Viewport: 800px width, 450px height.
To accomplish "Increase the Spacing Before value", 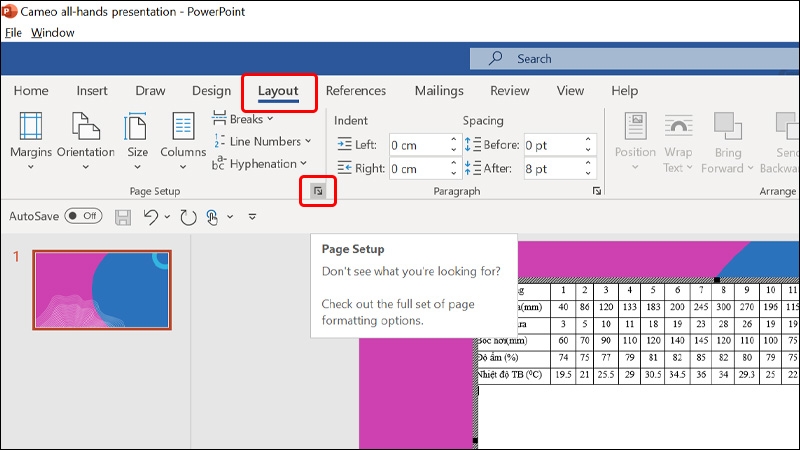I will (588, 139).
